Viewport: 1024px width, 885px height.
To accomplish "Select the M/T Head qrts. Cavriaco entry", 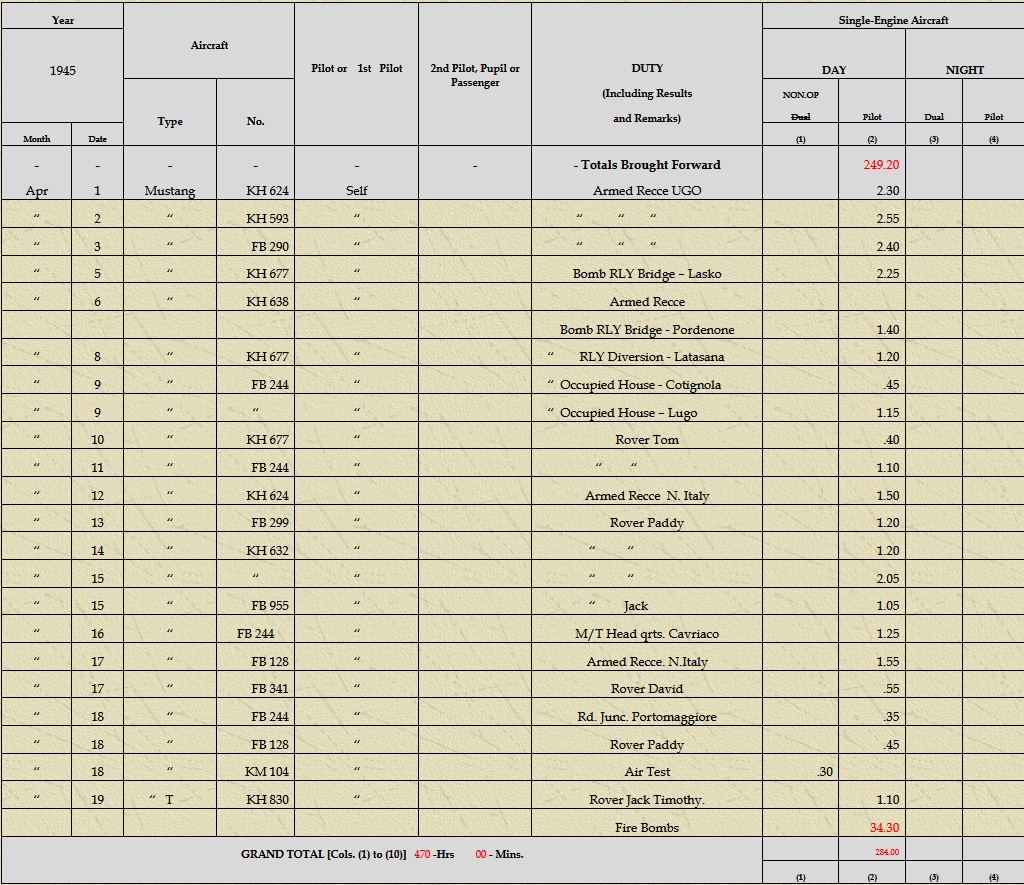I will click(x=647, y=634).
